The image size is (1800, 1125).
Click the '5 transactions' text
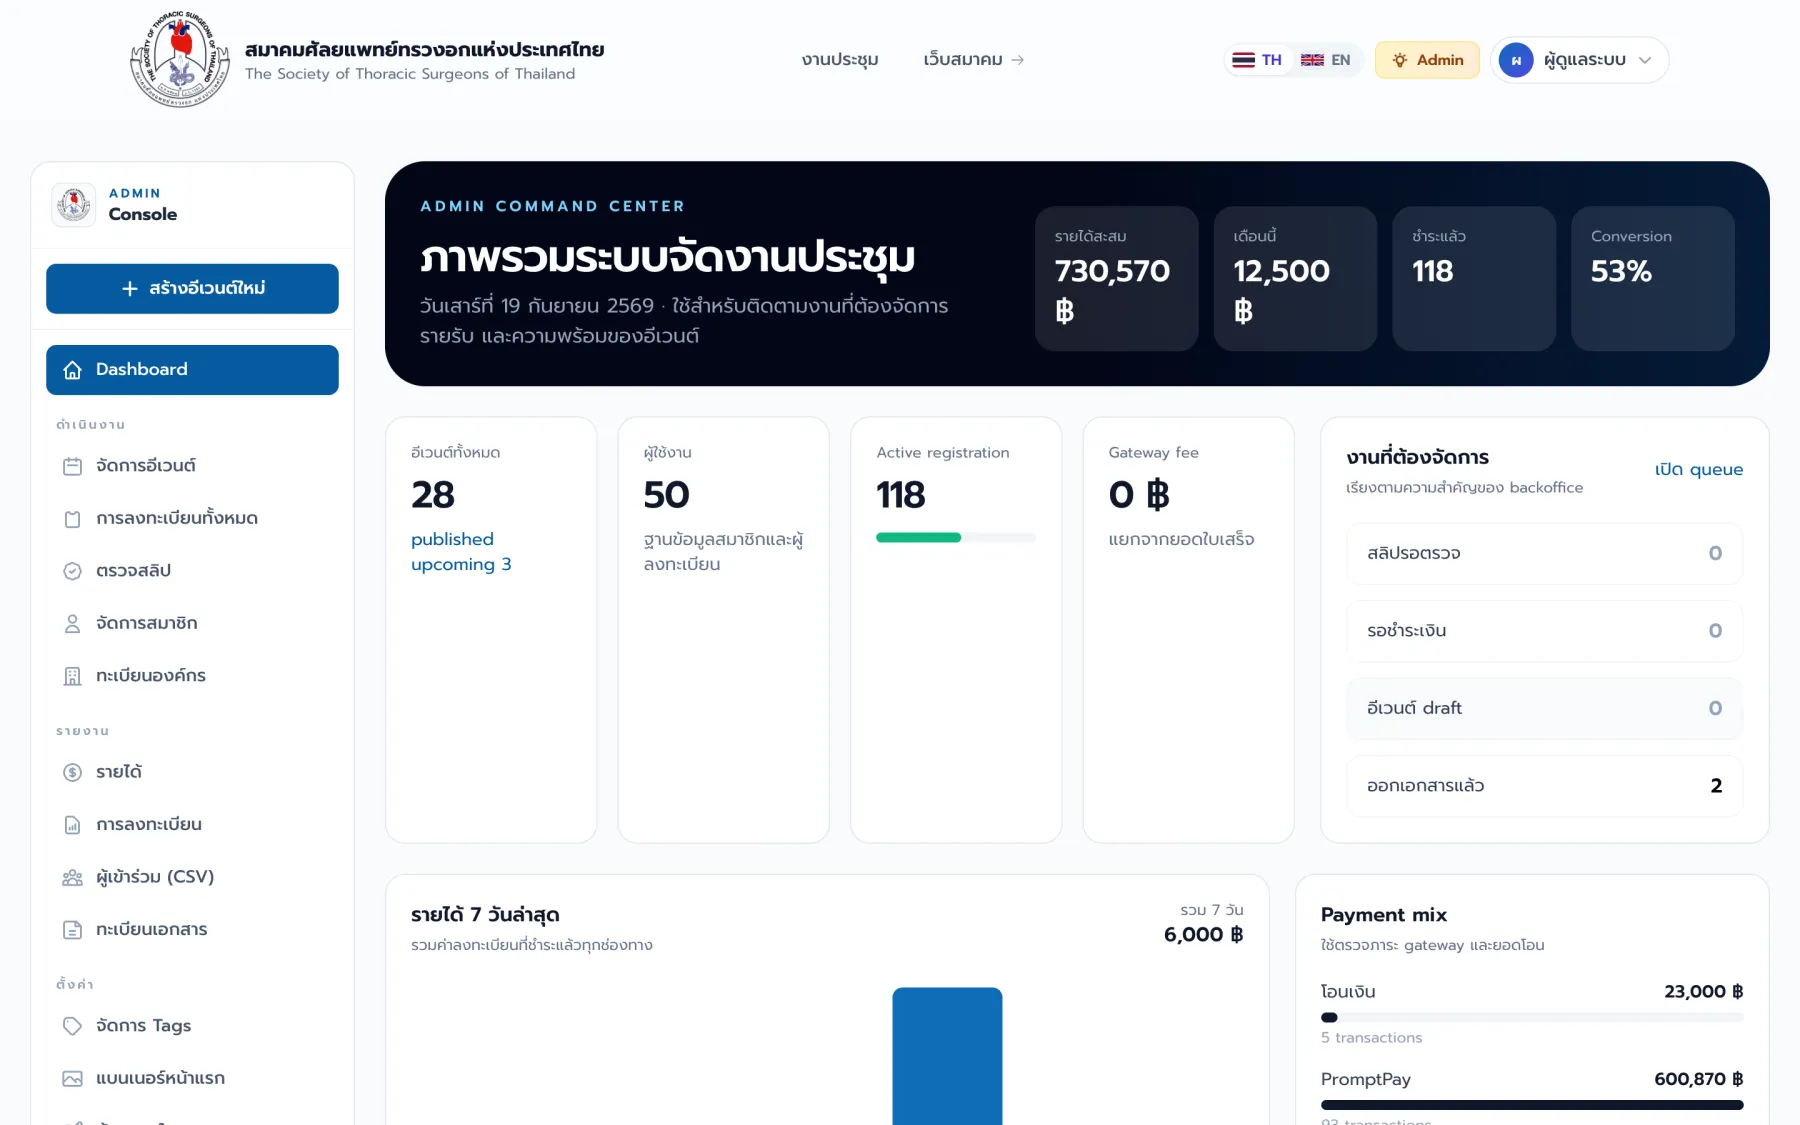[x=1371, y=1038]
